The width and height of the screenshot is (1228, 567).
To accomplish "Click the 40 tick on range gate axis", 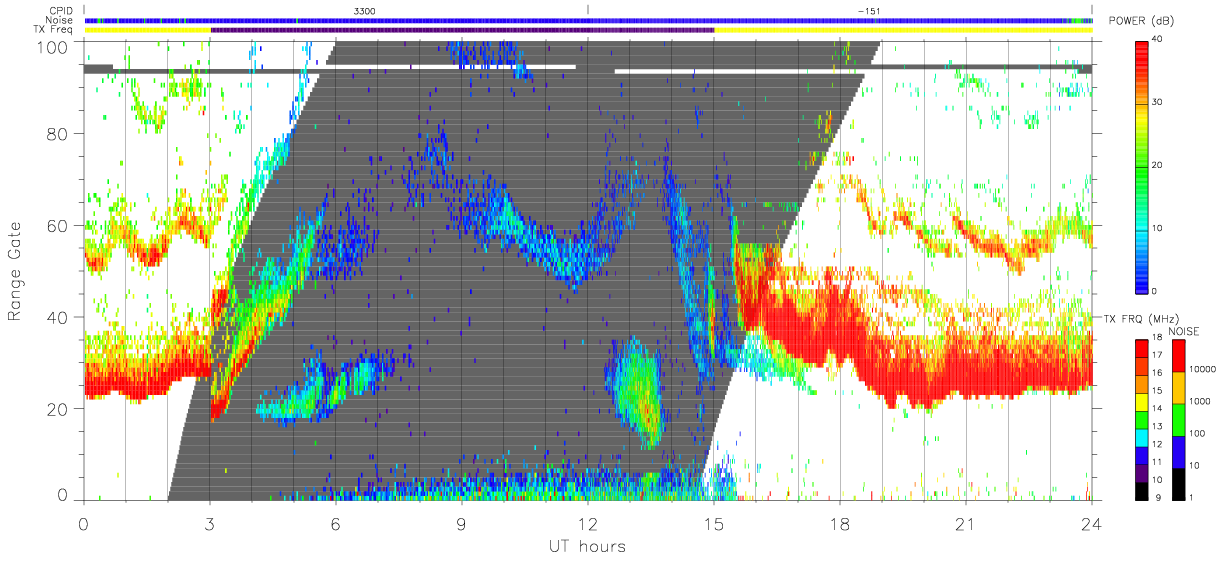I will 59,317.
